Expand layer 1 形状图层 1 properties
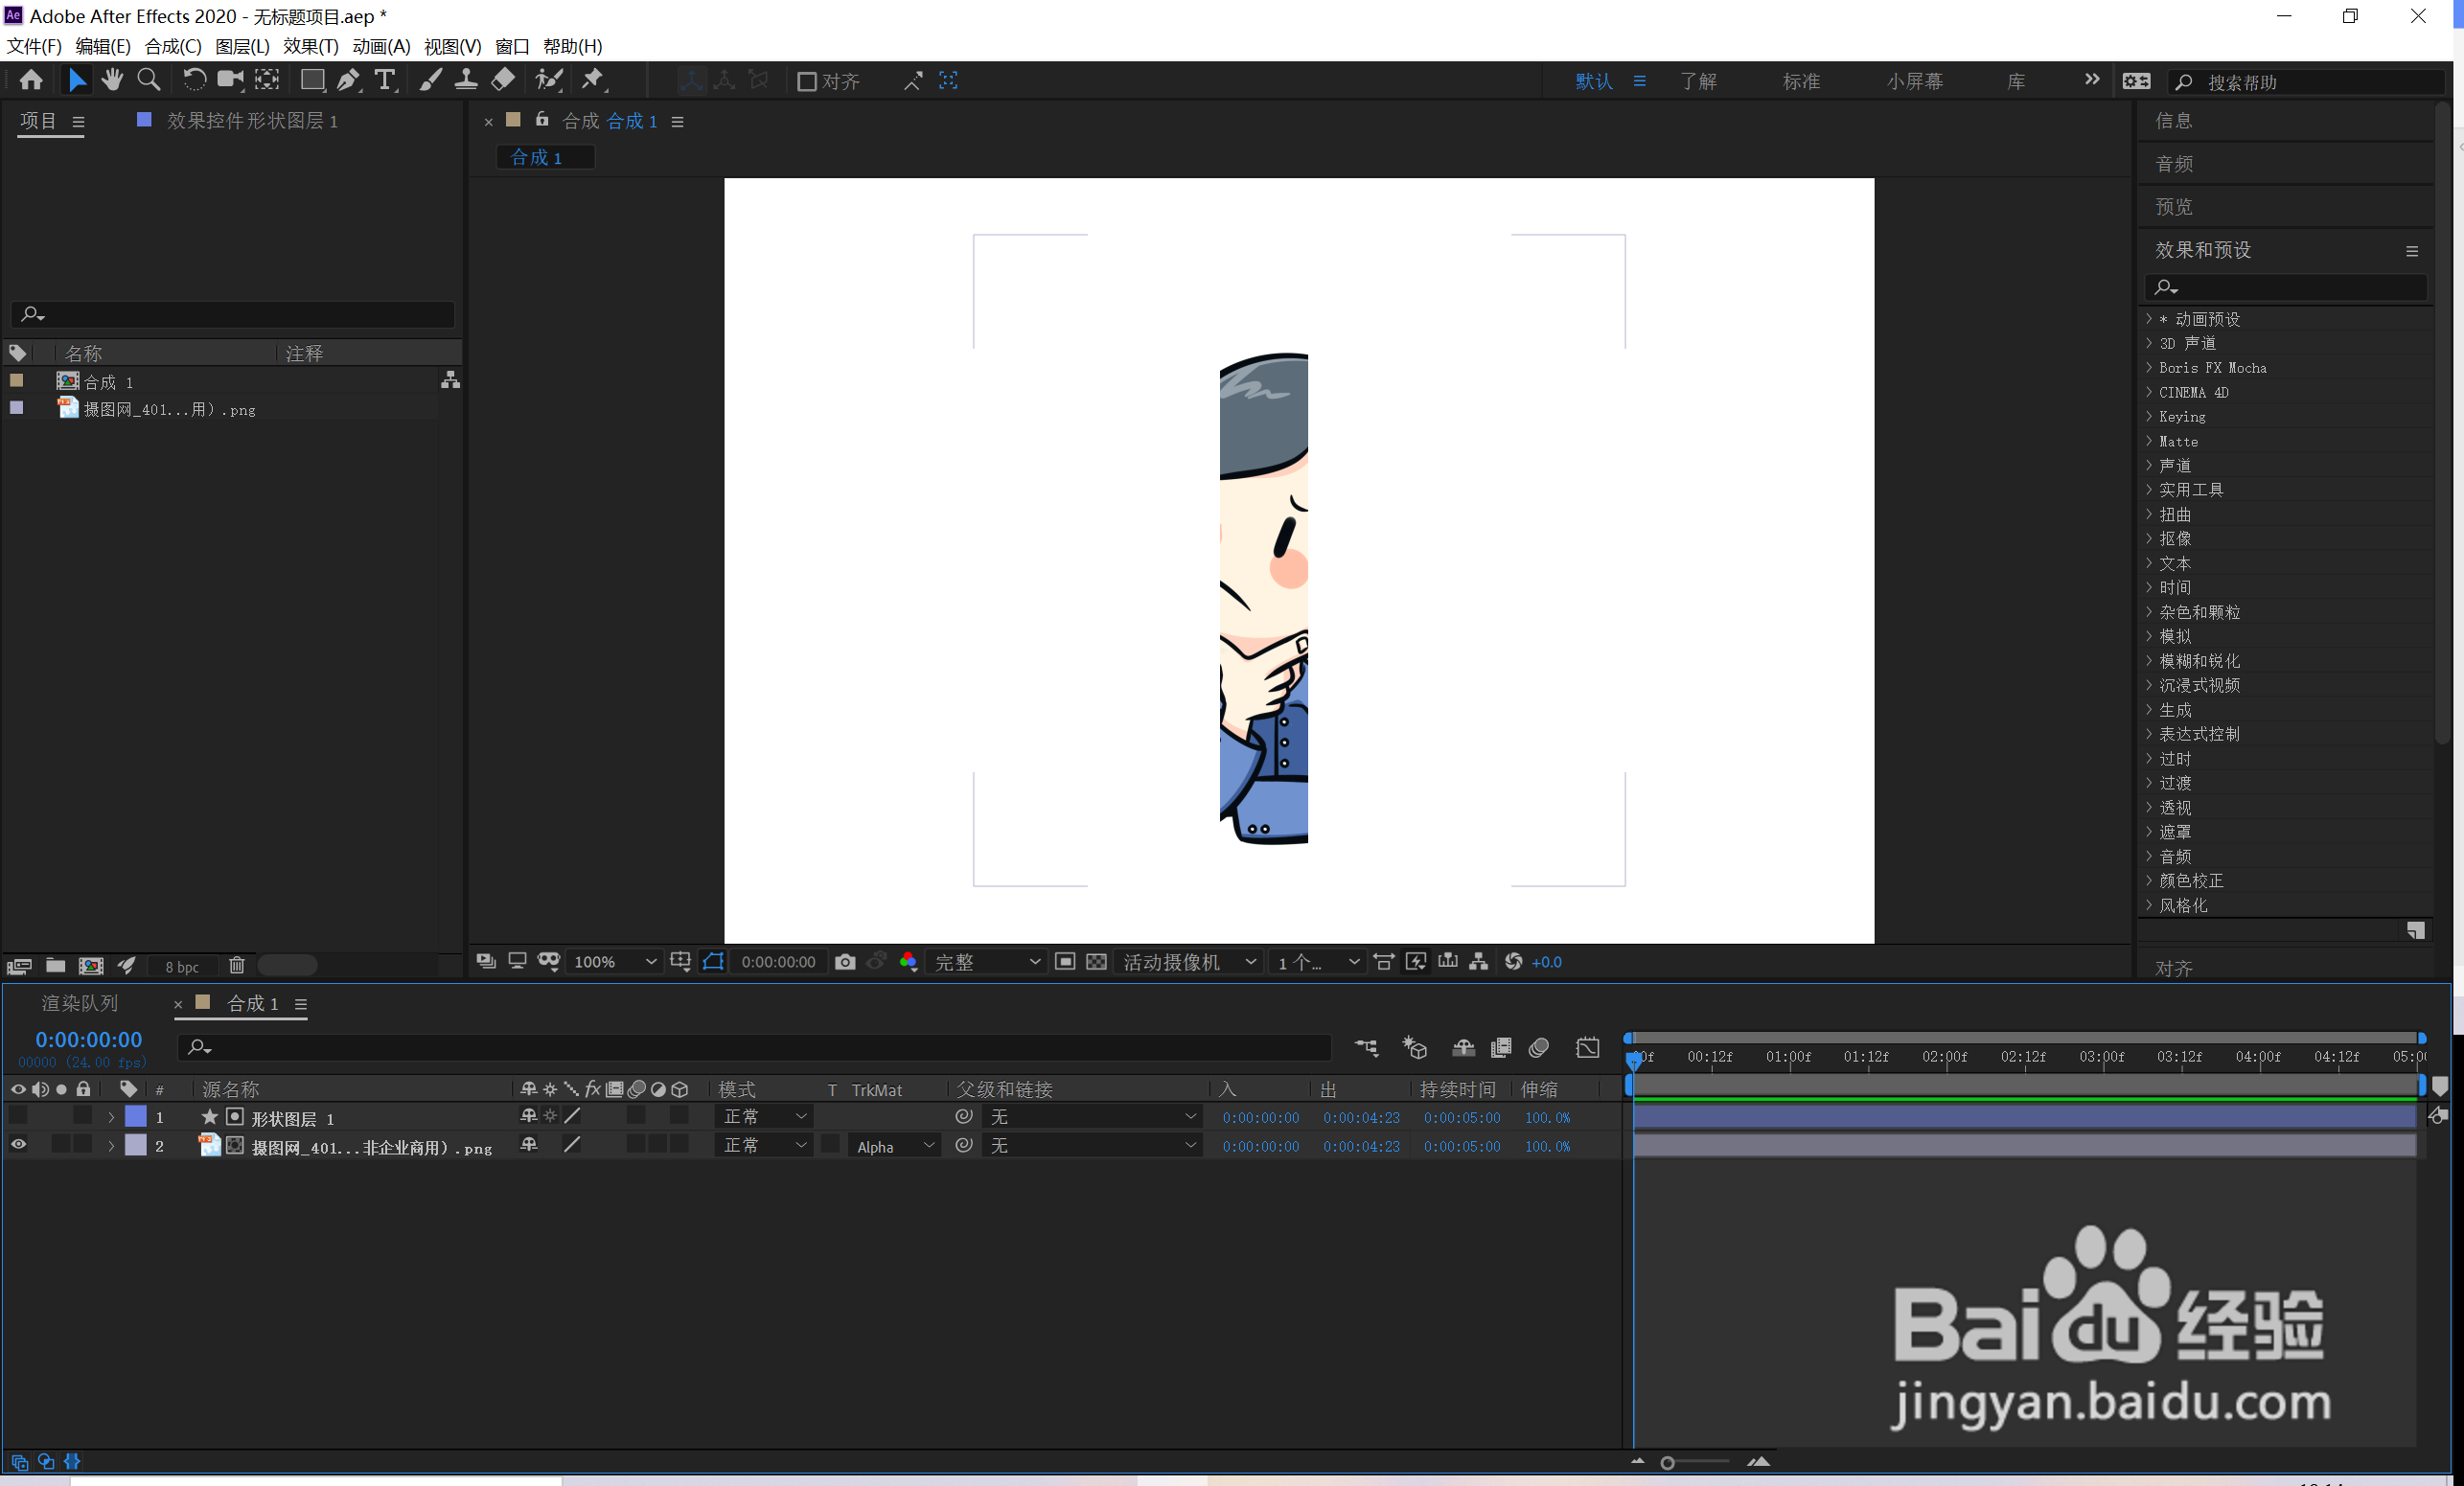This screenshot has height=1486, width=2464. [111, 1117]
